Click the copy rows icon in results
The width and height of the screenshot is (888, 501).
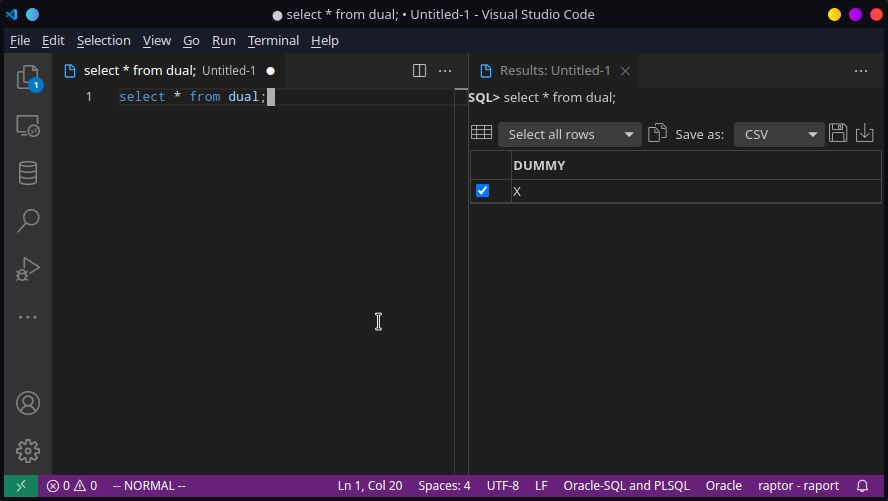pyautogui.click(x=657, y=133)
